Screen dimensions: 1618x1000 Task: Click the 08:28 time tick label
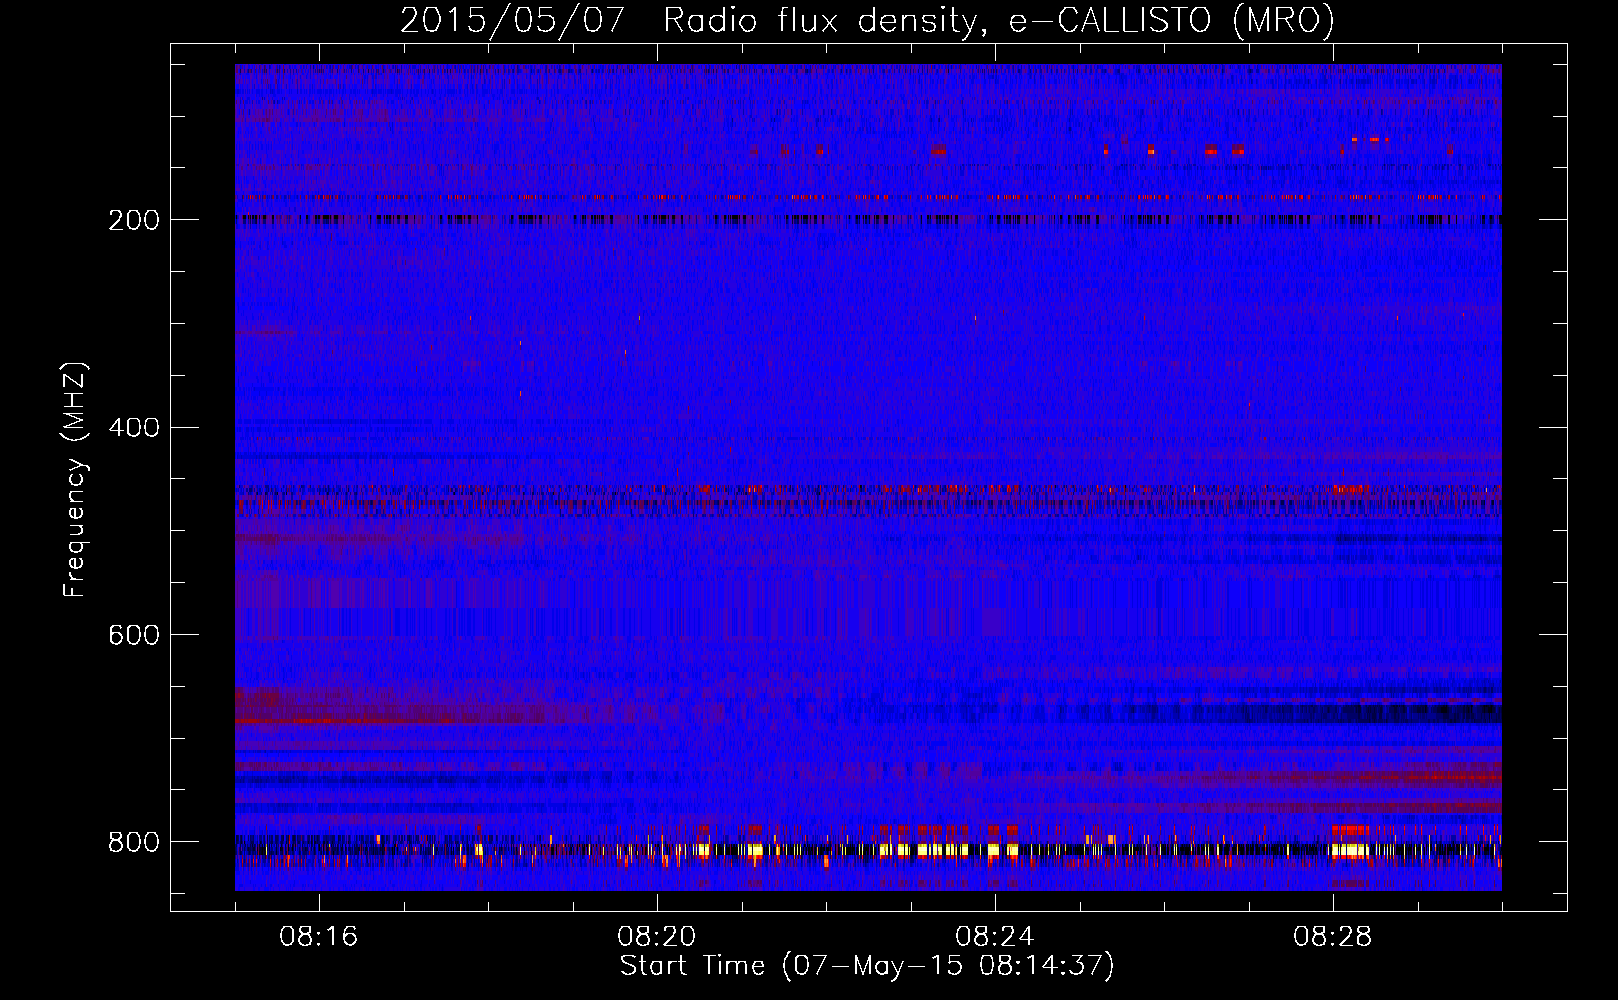click(1333, 937)
